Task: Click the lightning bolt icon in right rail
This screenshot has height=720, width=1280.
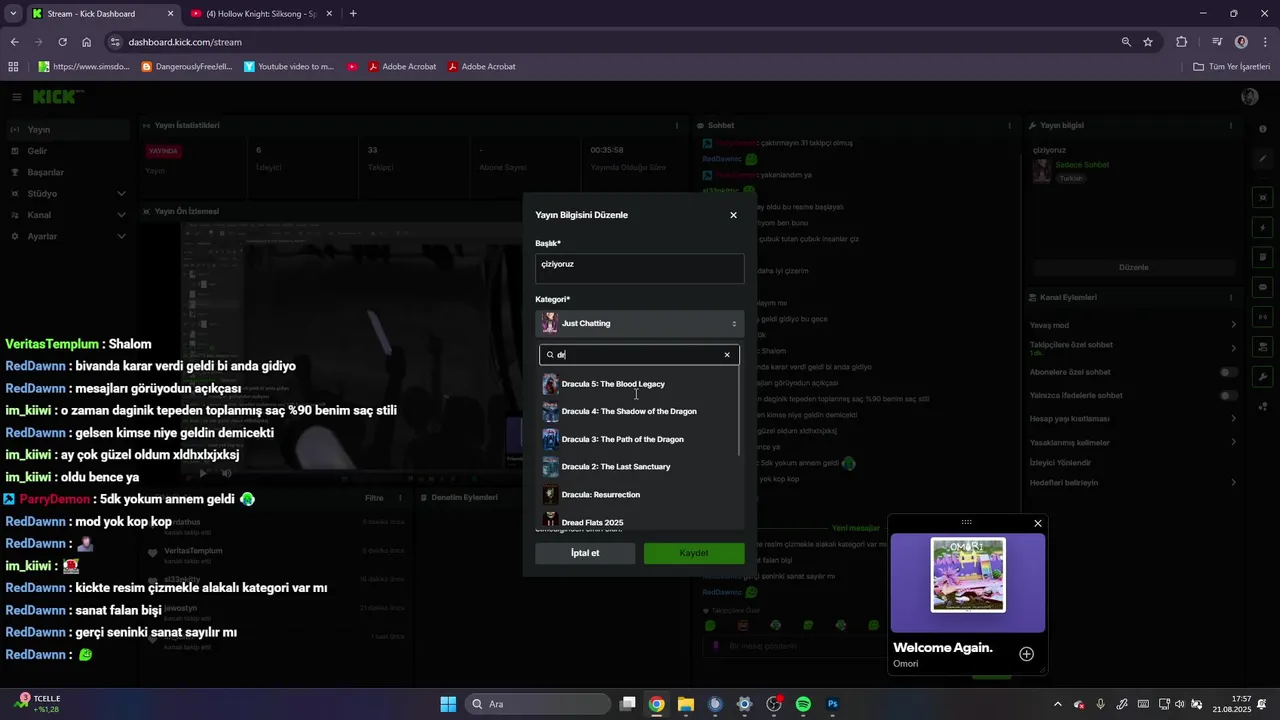Action: (x=1263, y=227)
